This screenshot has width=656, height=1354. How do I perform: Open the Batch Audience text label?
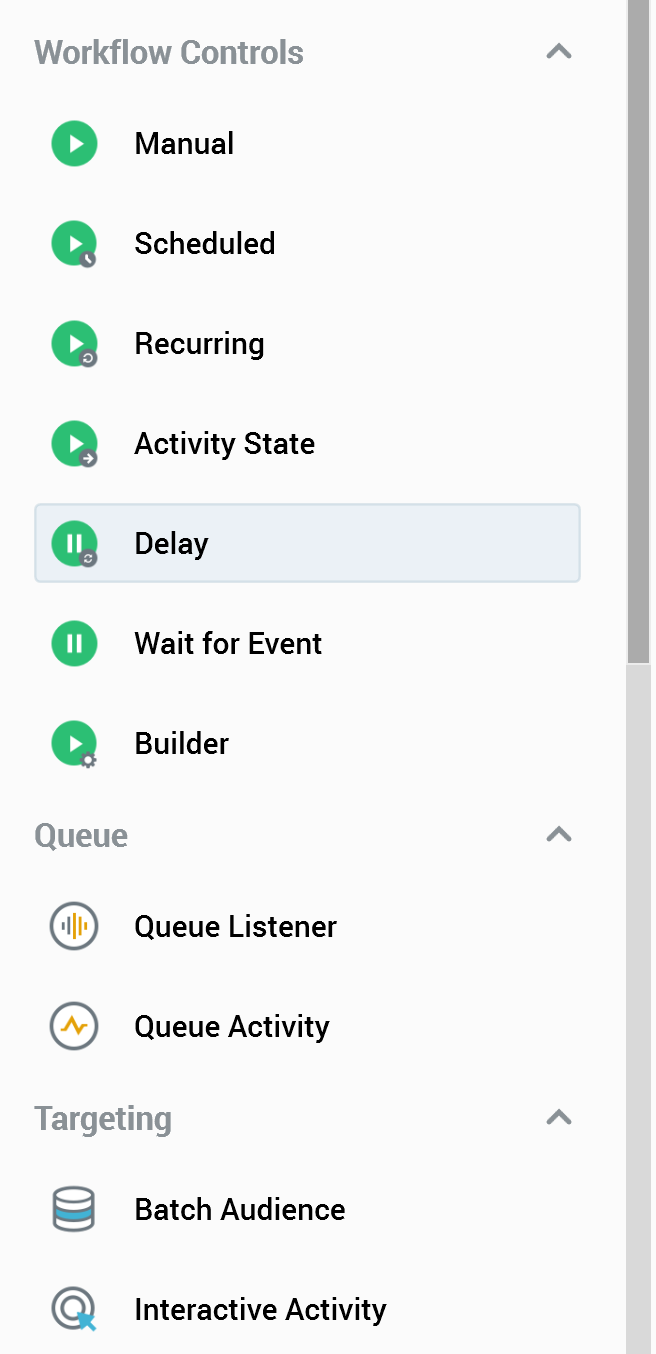pyautogui.click(x=240, y=1209)
